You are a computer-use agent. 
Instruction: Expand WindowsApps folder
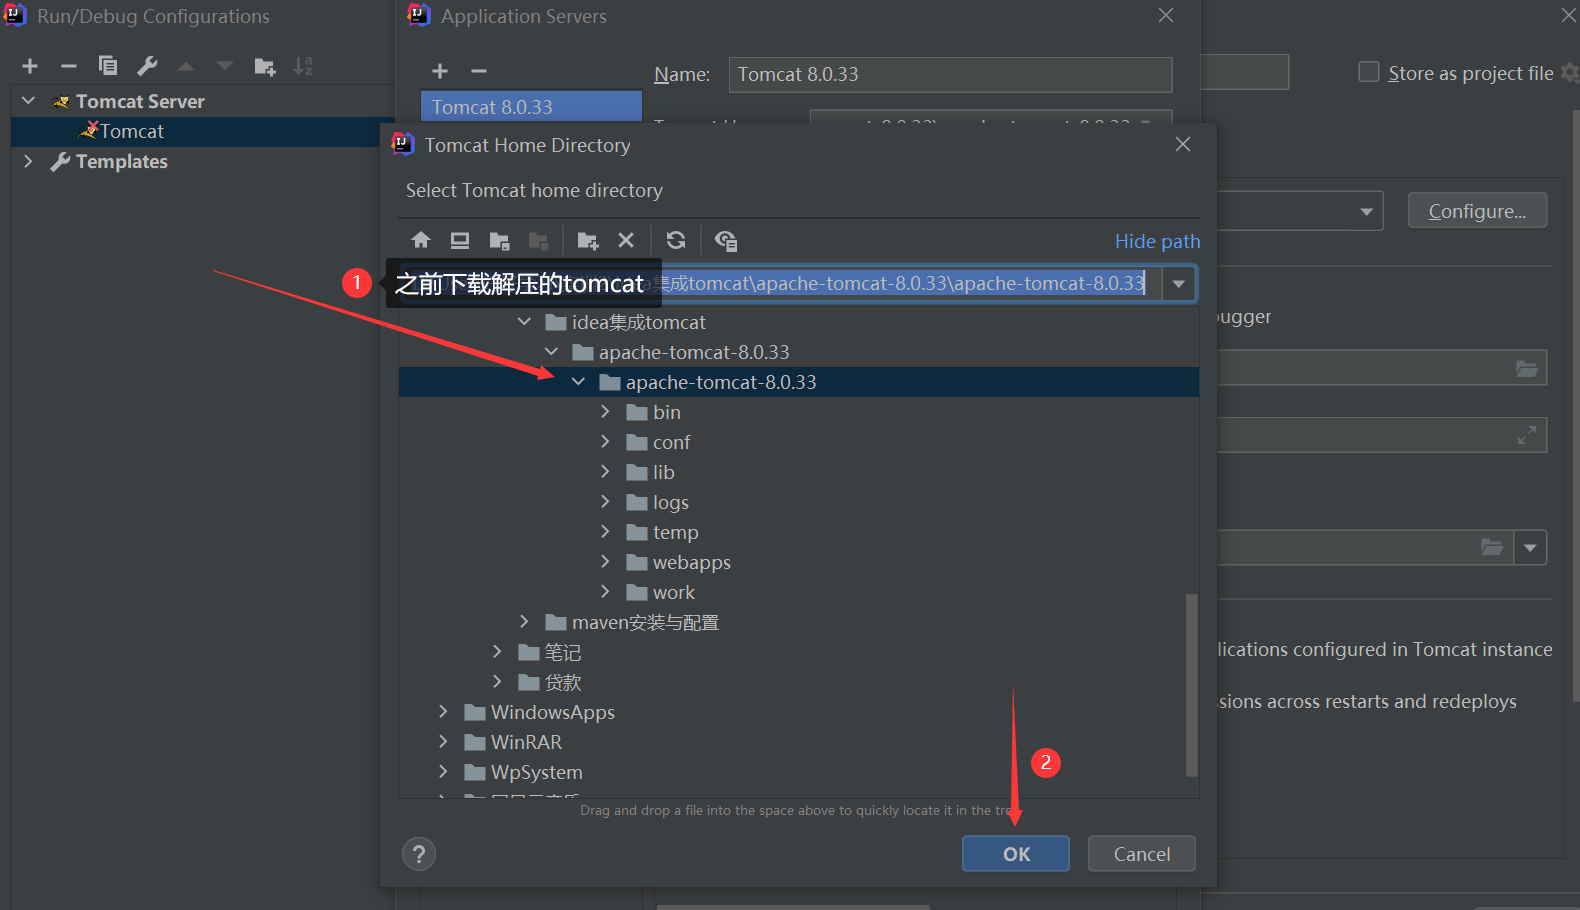tap(443, 712)
